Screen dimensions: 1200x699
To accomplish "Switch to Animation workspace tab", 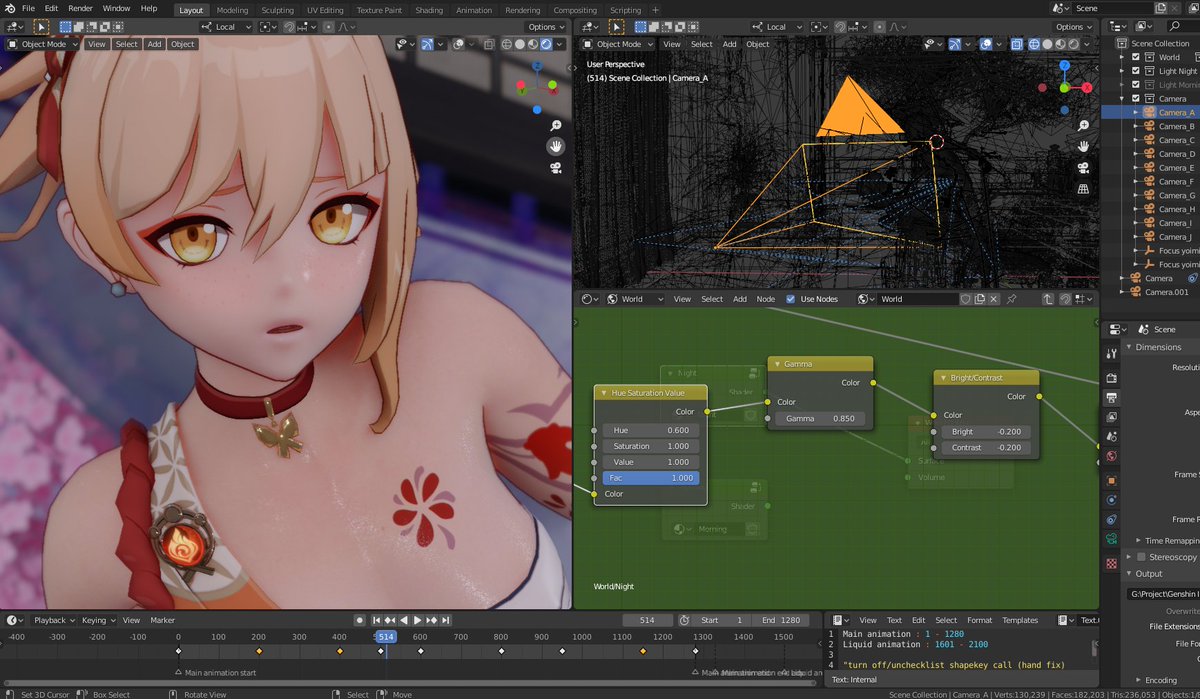I will [x=474, y=10].
